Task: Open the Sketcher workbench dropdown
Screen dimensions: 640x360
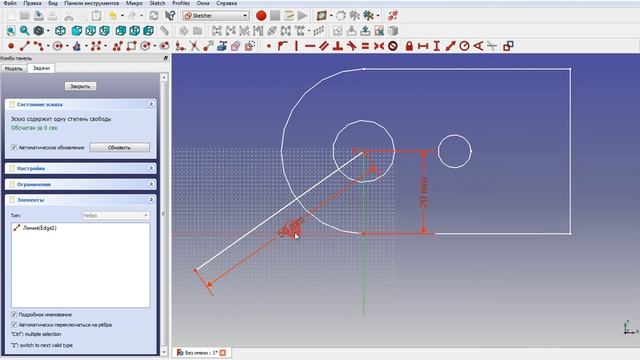Action: pyautogui.click(x=216, y=16)
